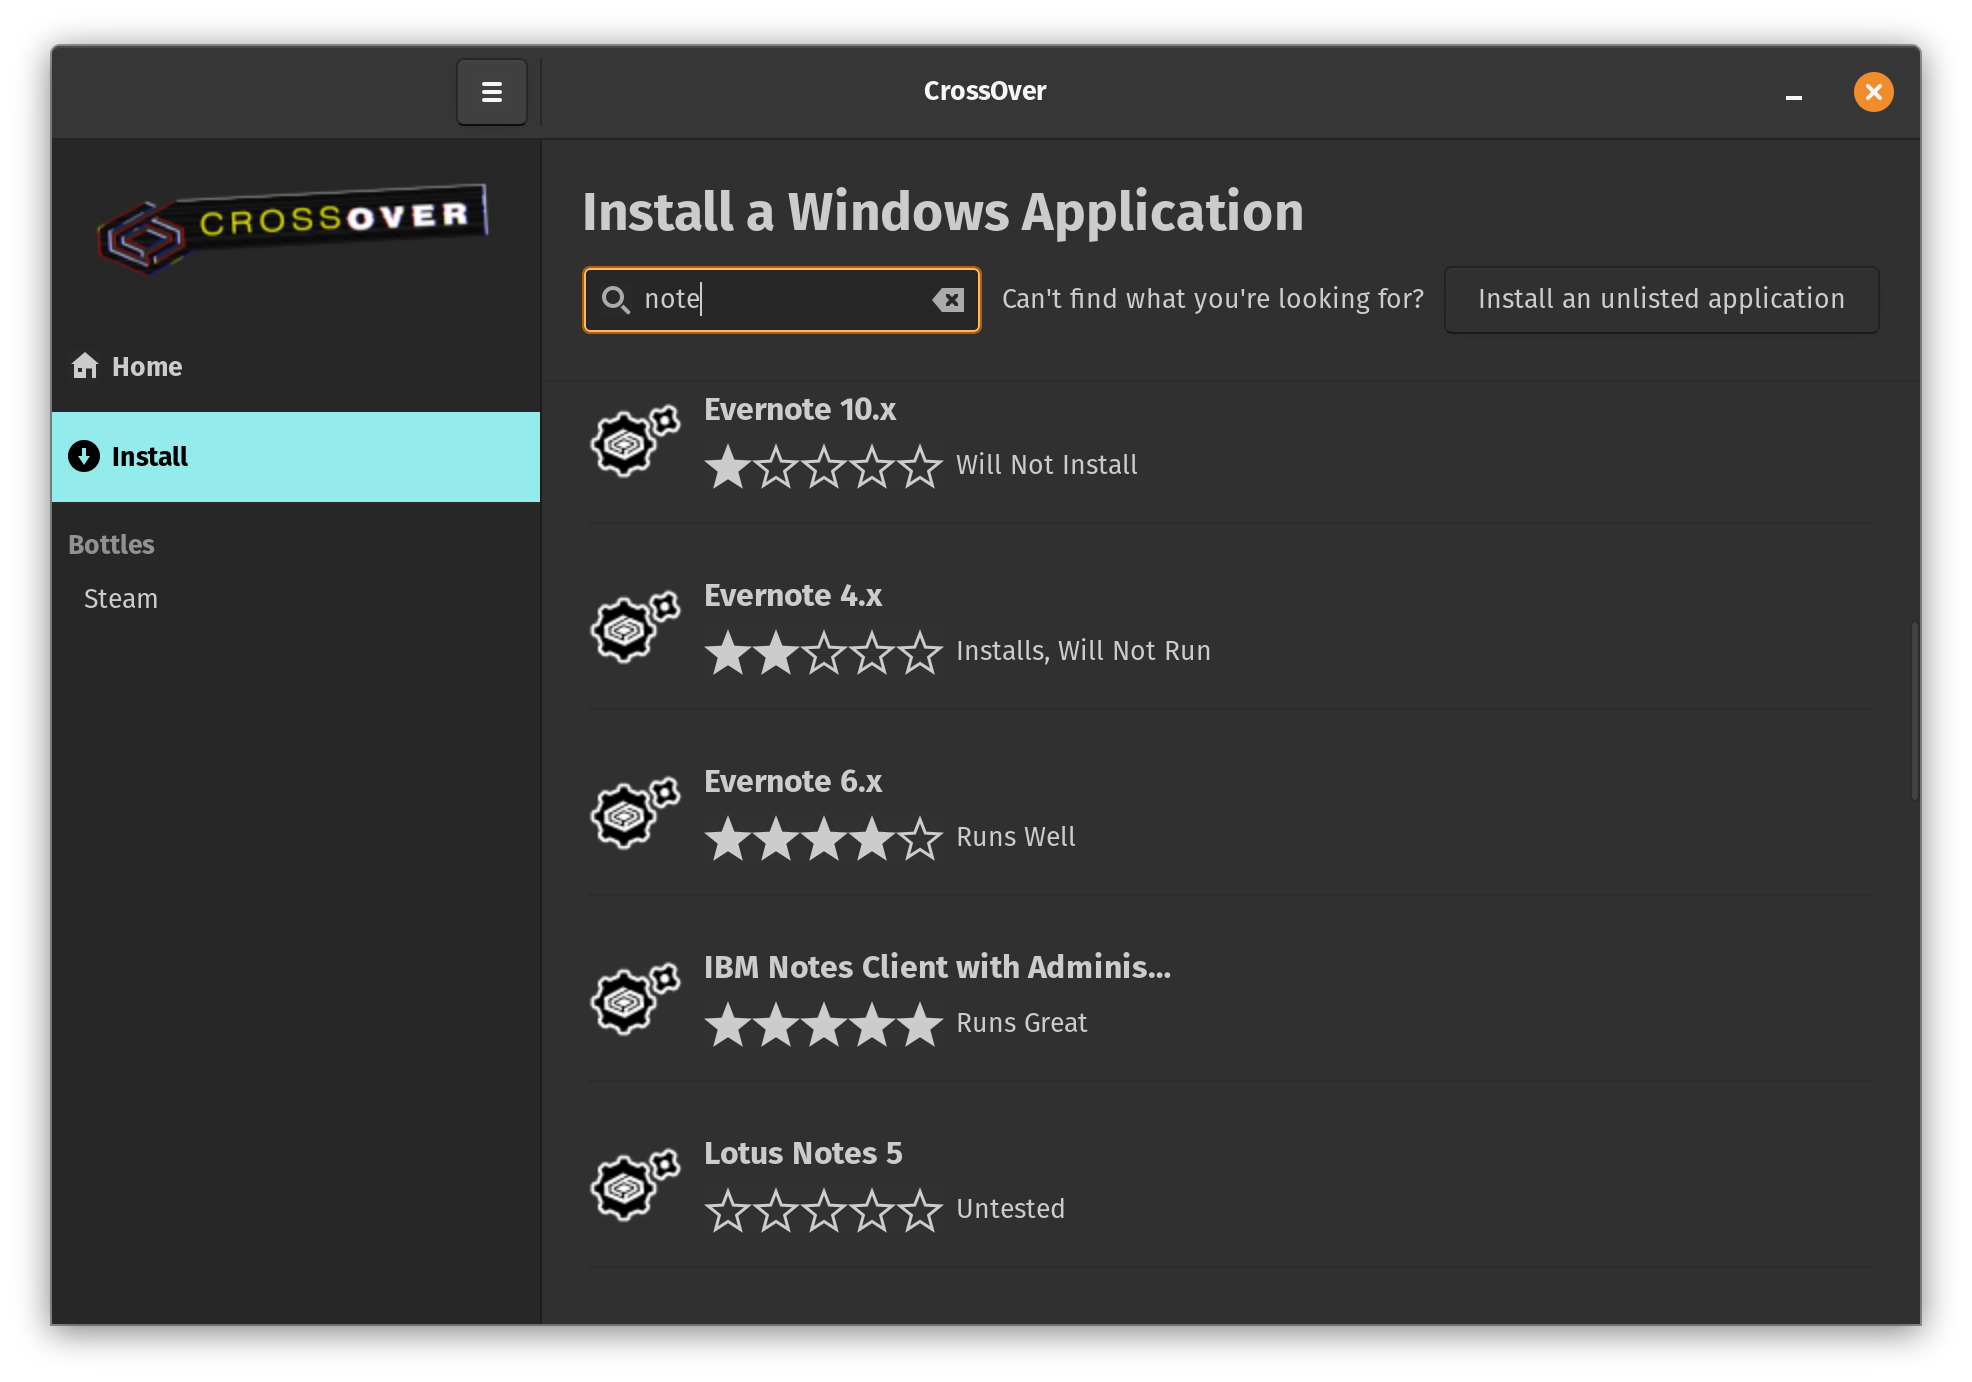
Task: Open the Evernote 6.x star rating dropdown
Action: pyautogui.click(x=823, y=835)
